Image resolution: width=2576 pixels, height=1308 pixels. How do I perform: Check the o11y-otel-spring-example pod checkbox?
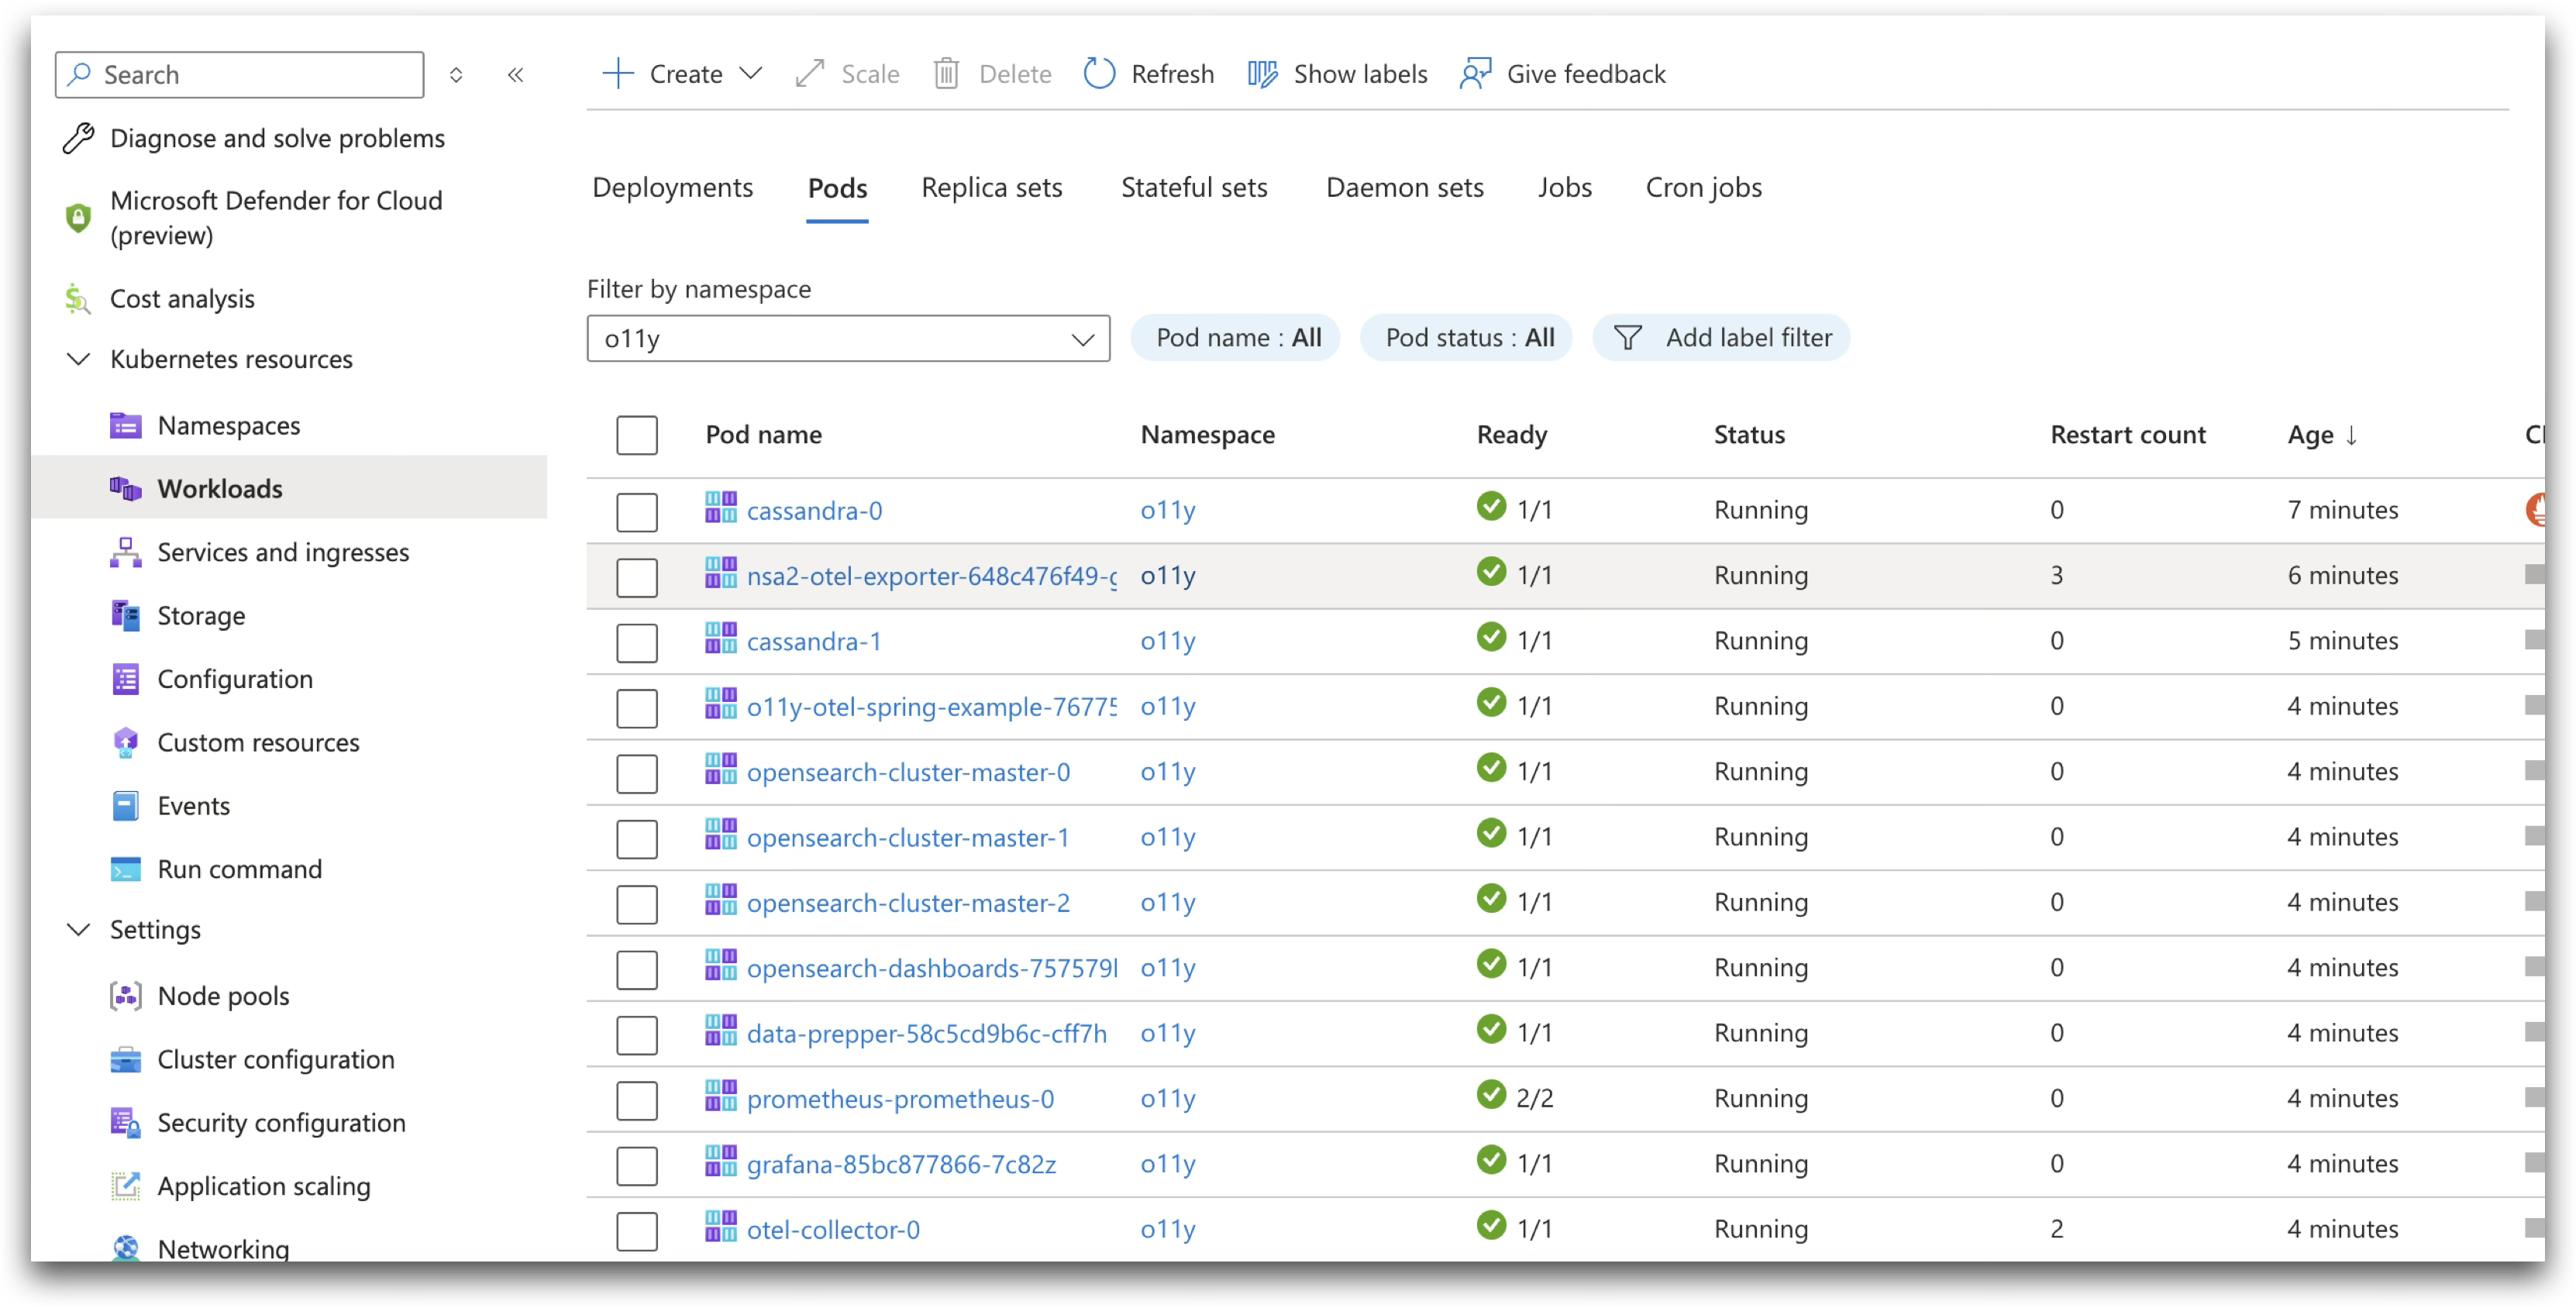637,708
